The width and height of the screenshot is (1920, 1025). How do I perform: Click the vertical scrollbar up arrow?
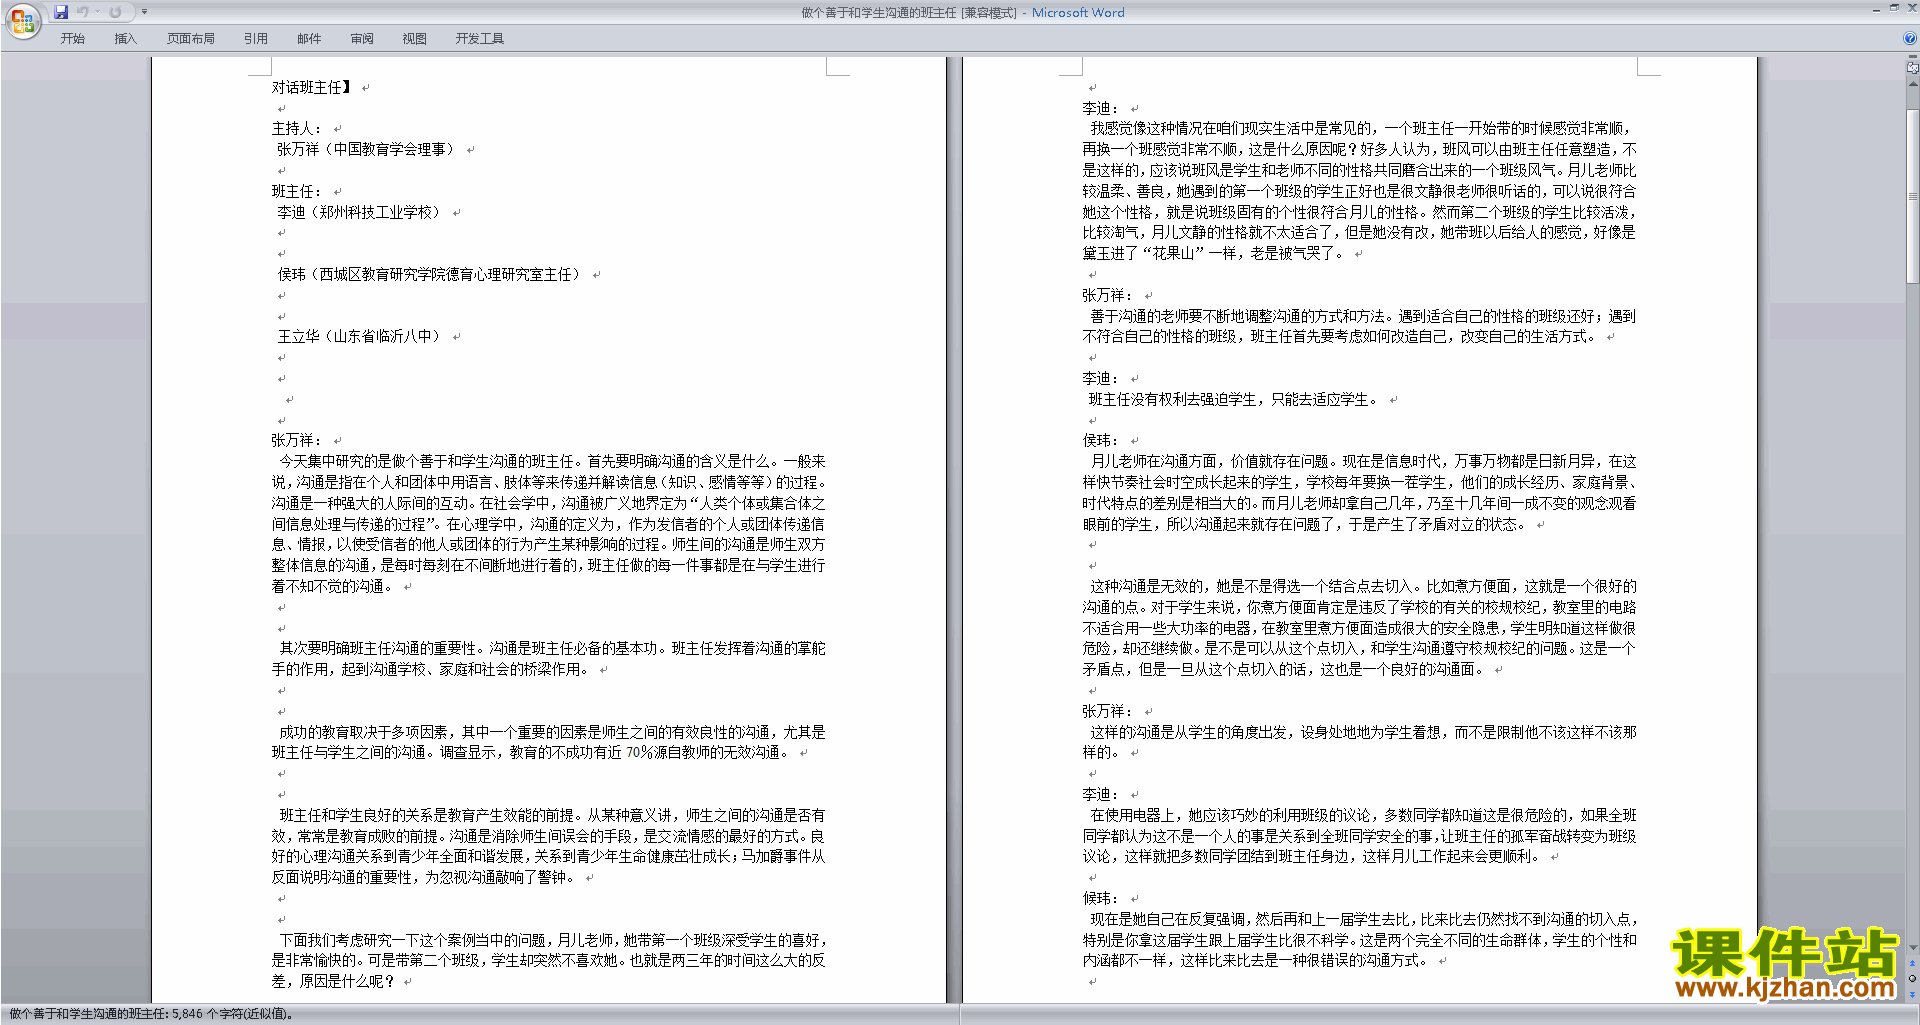[1913, 84]
